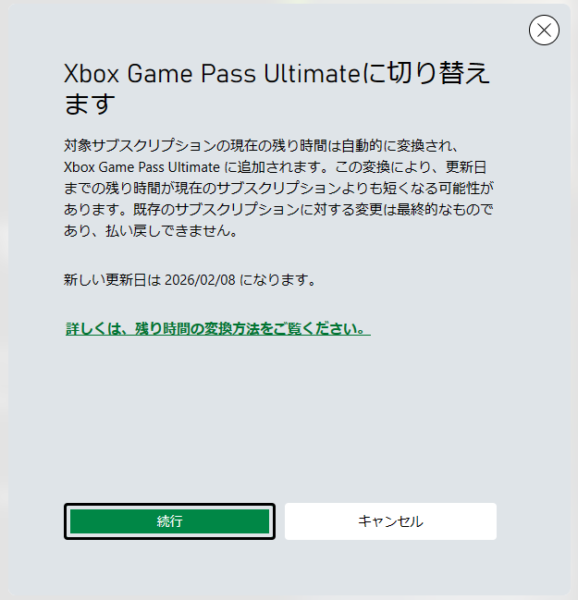This screenshot has height=600, width=578.
Task: Dismiss the switch dialog via the circled X
Action: tap(544, 30)
